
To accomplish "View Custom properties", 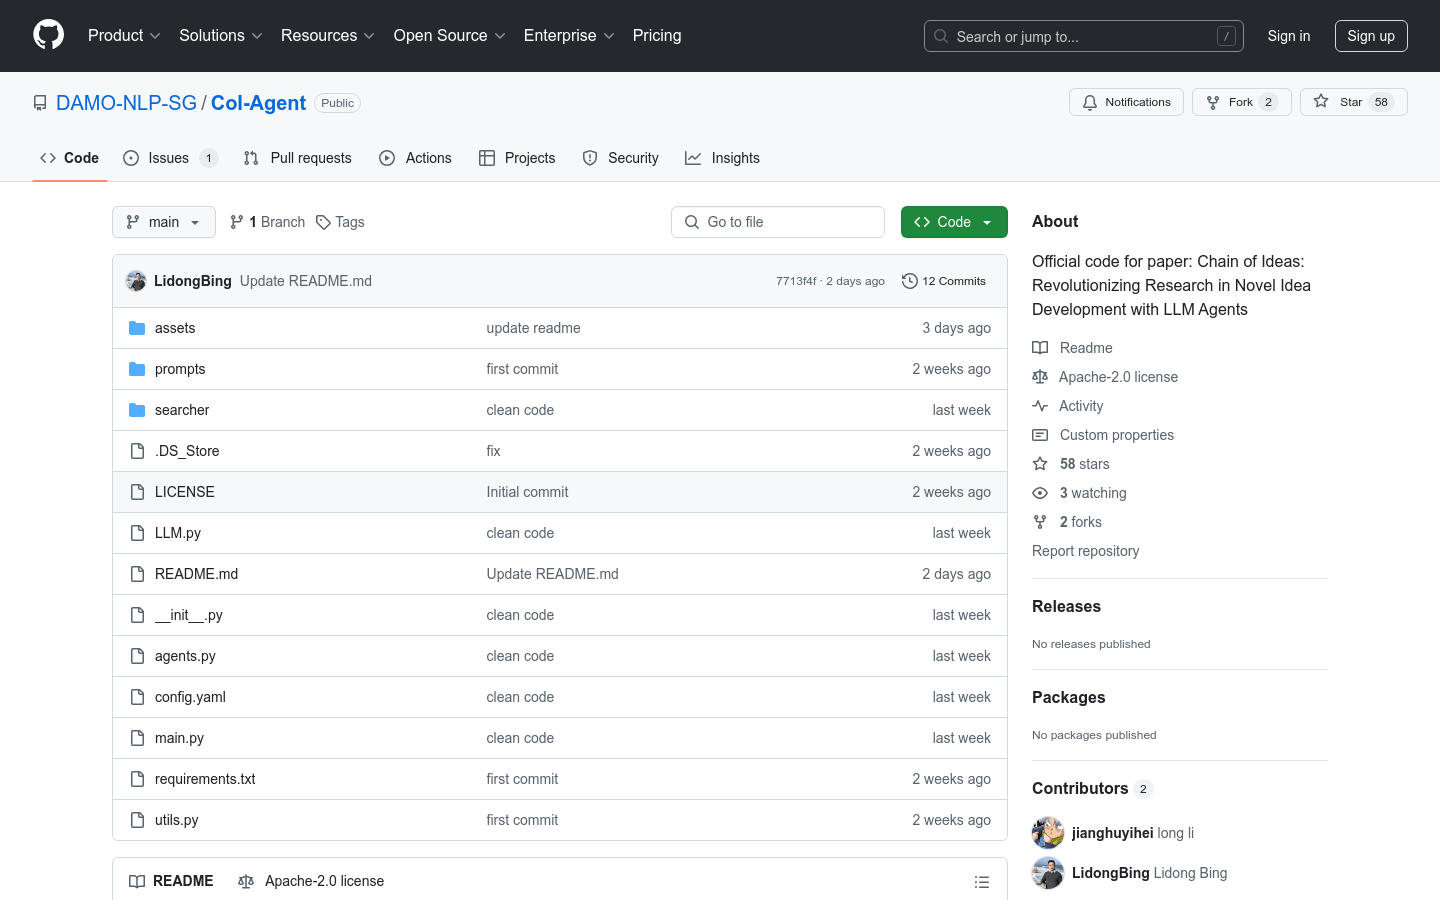I will (x=1103, y=435).
